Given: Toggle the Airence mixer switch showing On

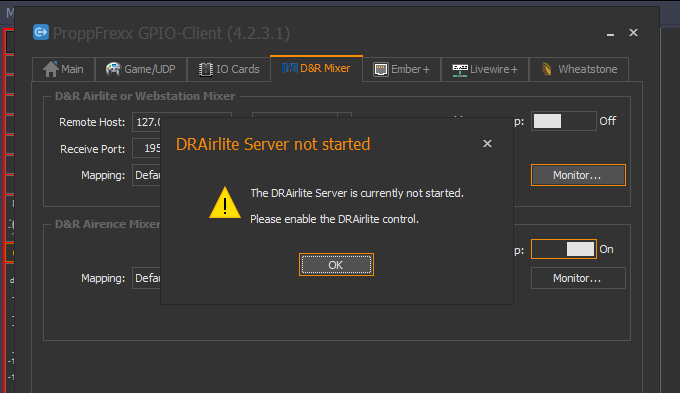Looking at the screenshot, I should (x=564, y=249).
